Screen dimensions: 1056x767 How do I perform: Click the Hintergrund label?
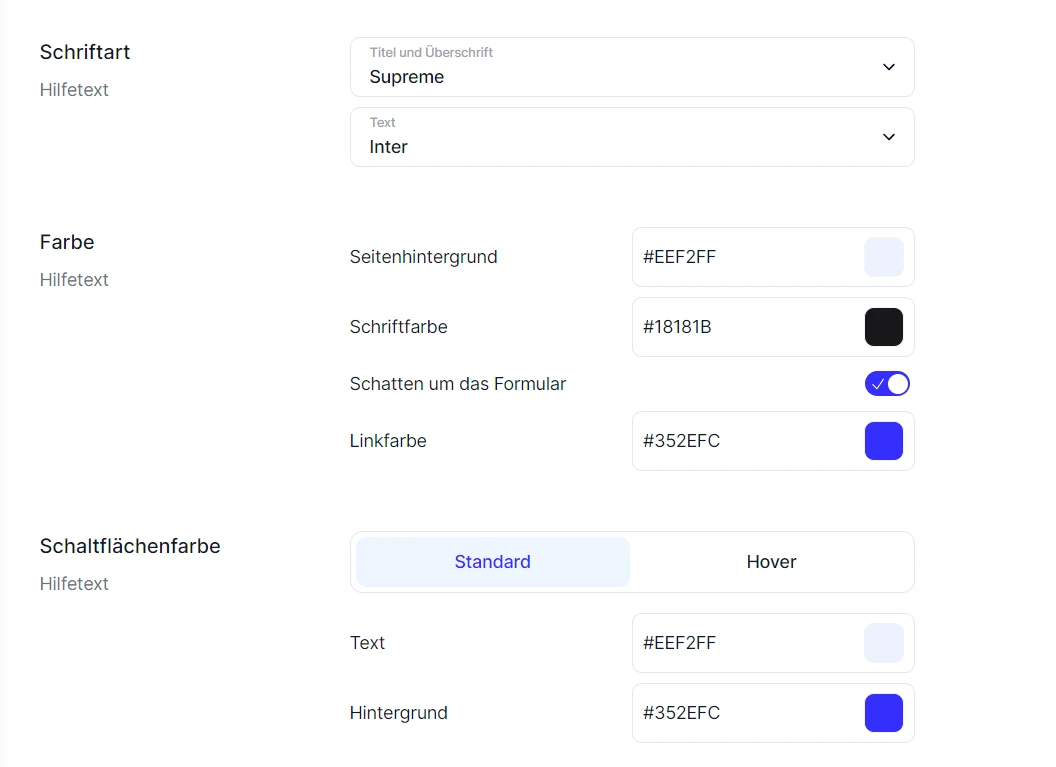[x=399, y=713]
